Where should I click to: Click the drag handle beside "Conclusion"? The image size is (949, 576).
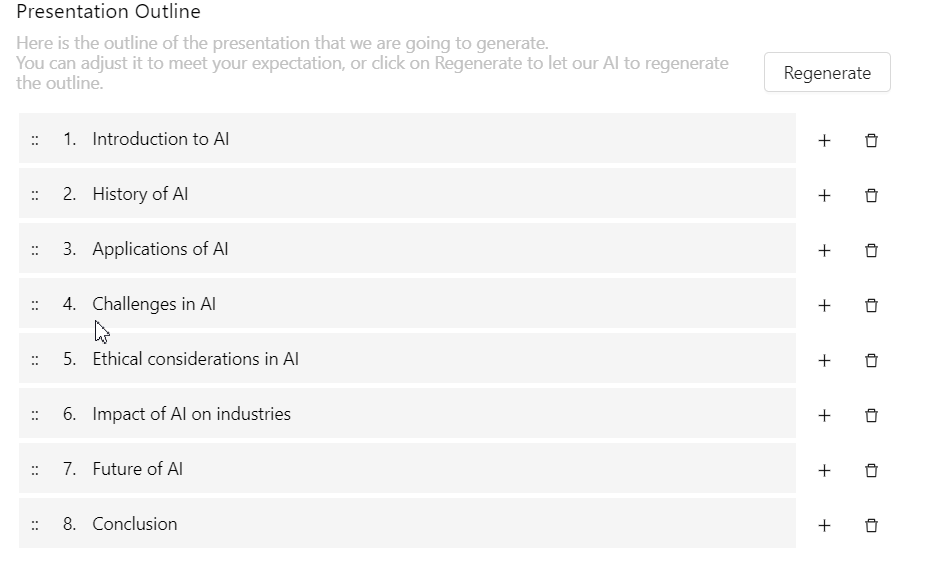click(x=36, y=524)
